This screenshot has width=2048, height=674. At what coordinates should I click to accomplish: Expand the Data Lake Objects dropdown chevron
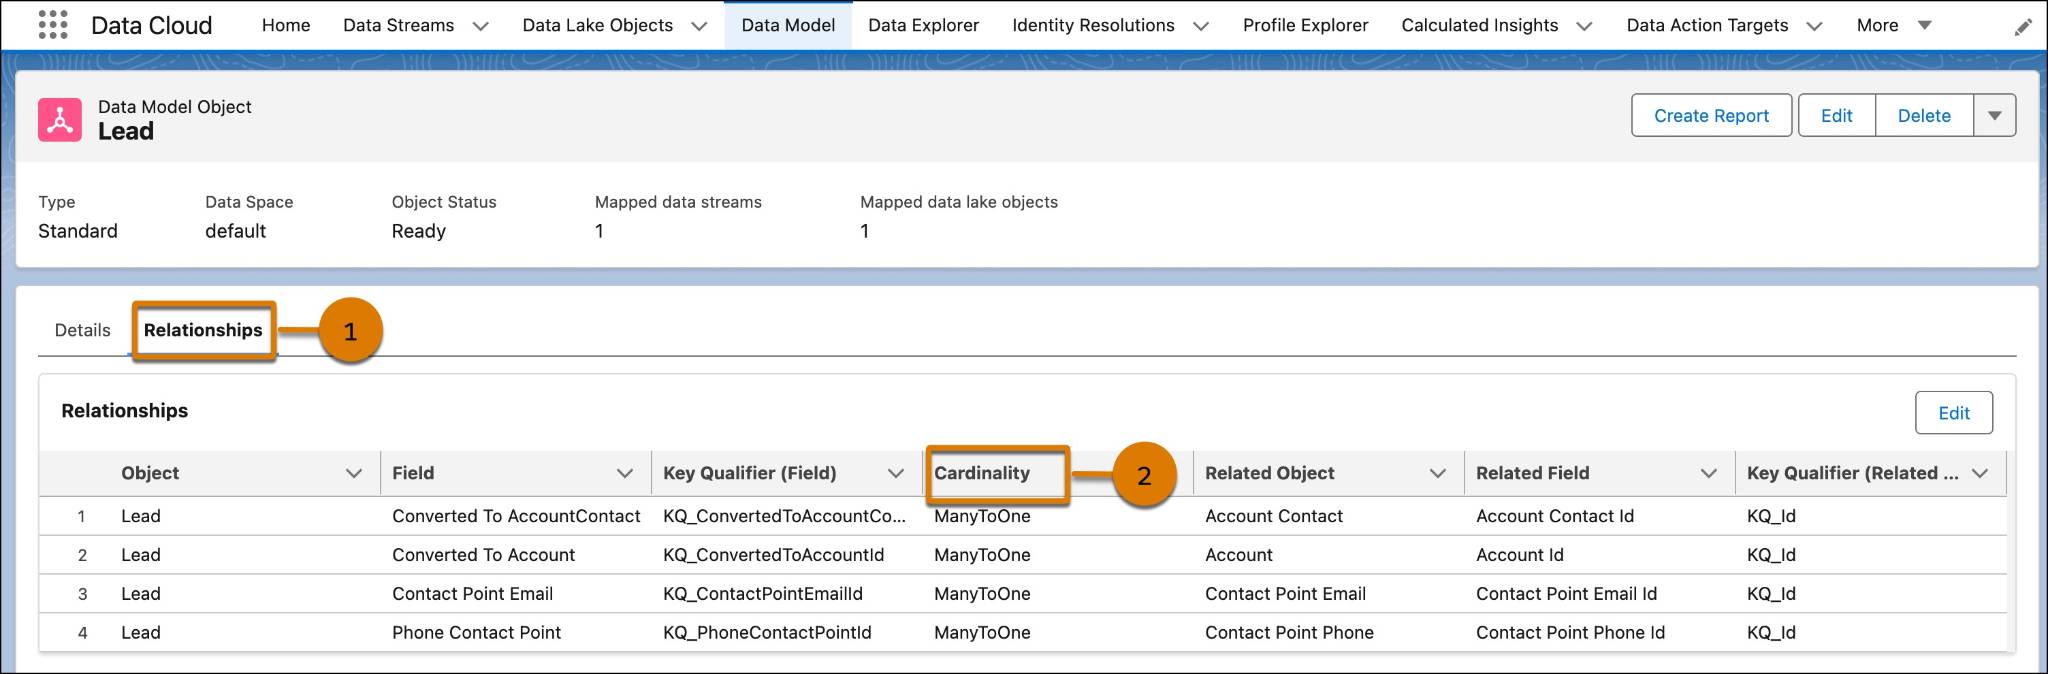pos(699,26)
